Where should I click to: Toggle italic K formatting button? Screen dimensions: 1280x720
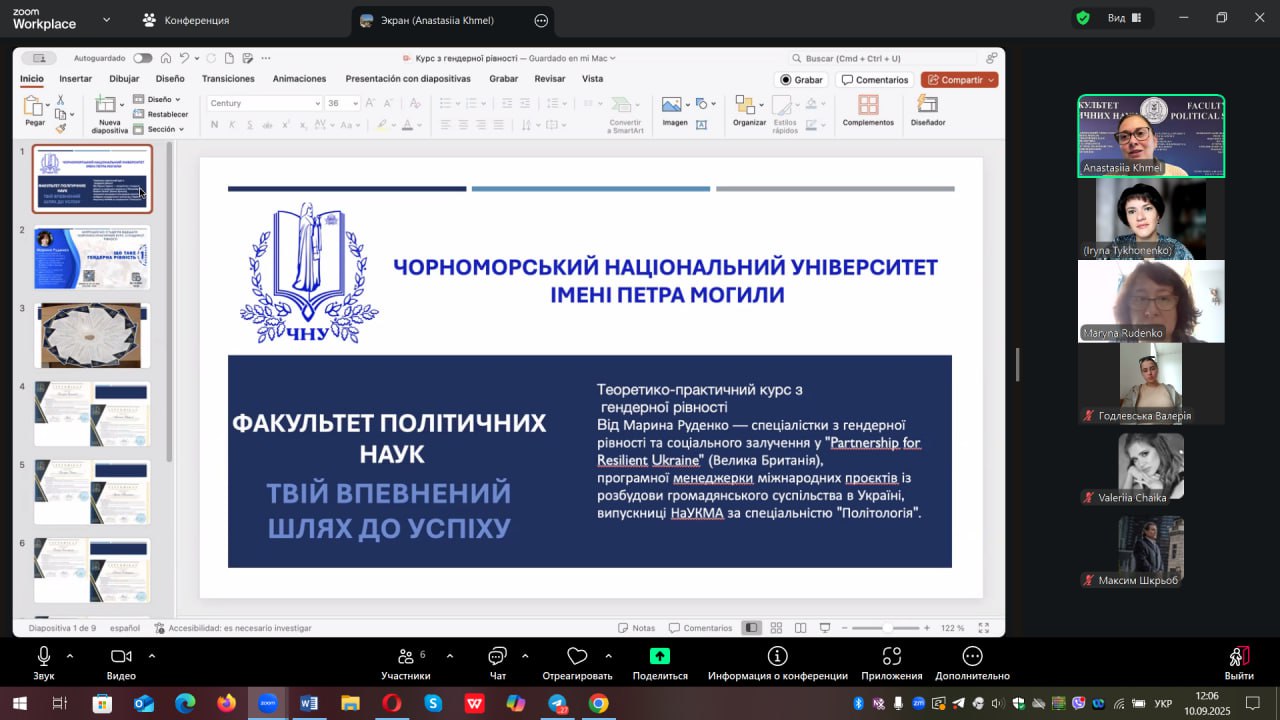point(232,125)
